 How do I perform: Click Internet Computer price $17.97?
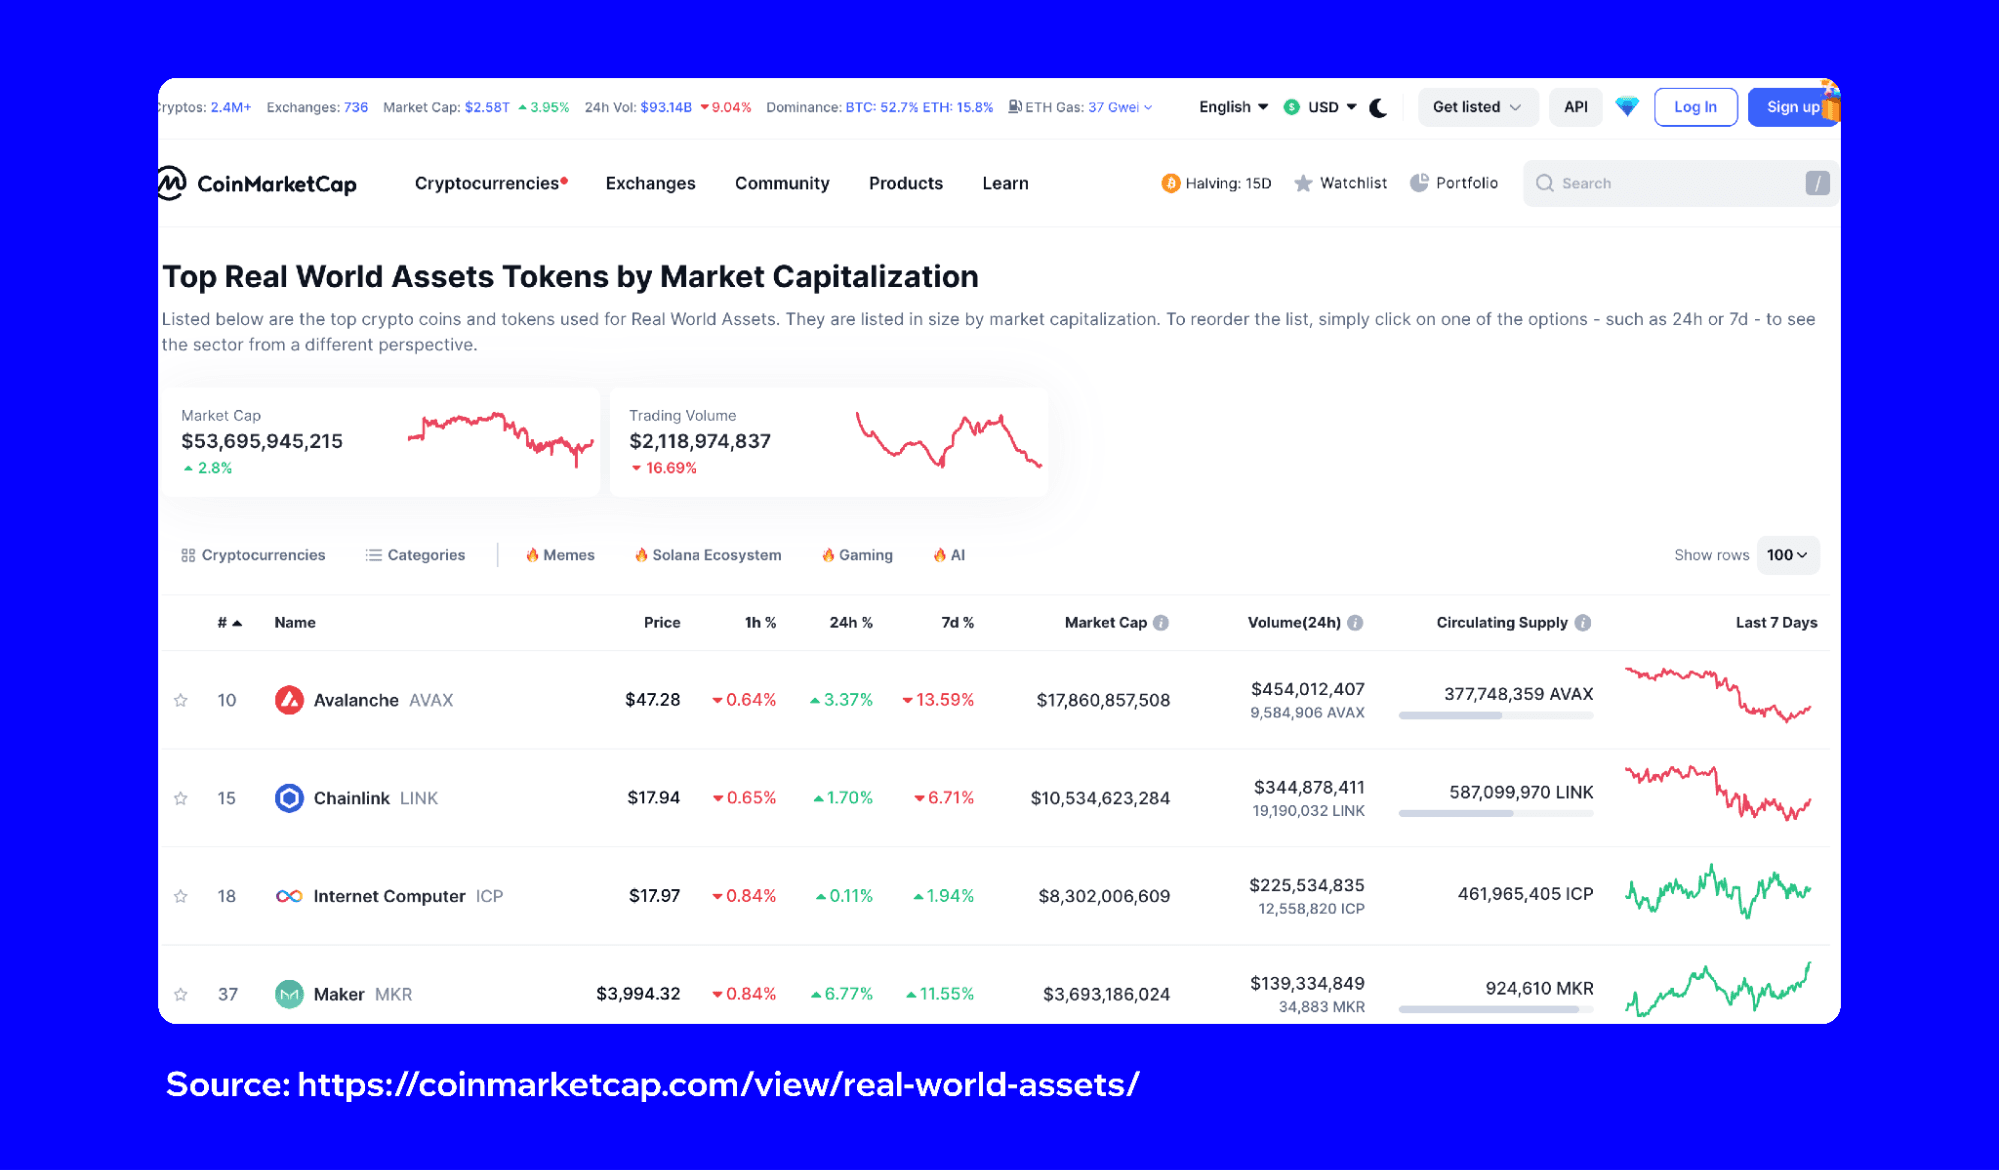tap(654, 896)
